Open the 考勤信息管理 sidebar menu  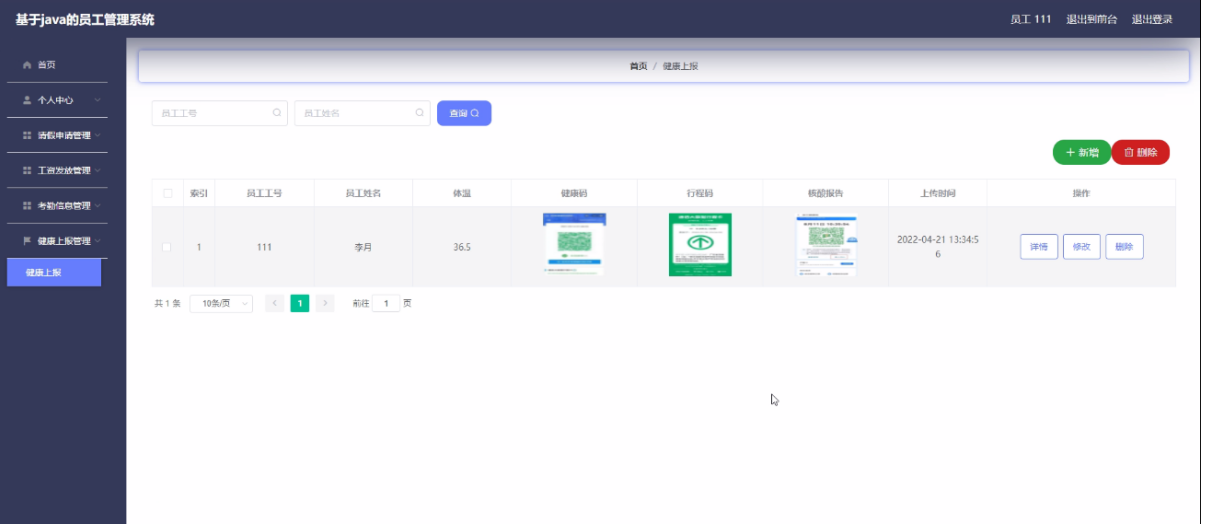pos(57,206)
